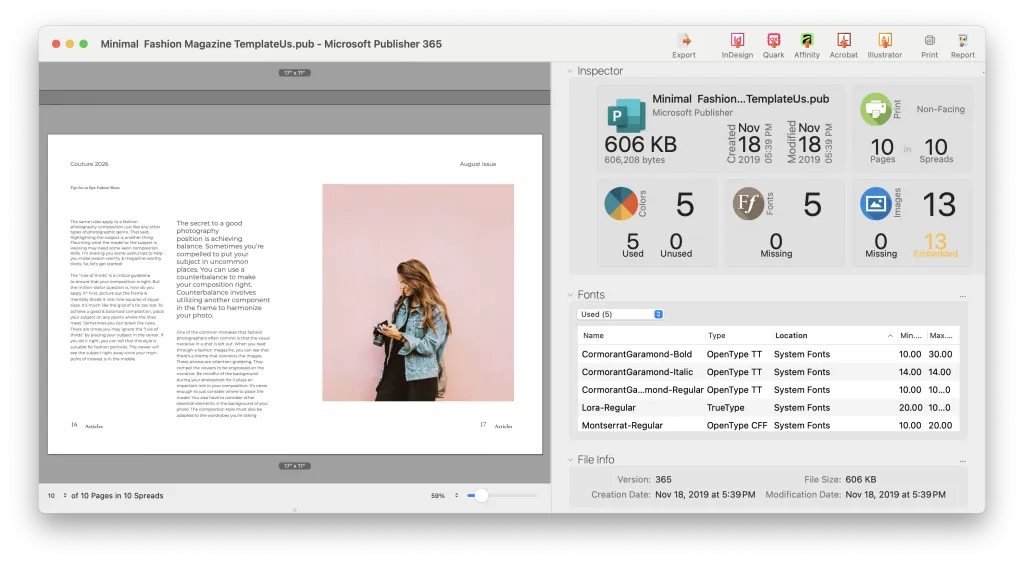Click the 0 Missing fonts count
The image size is (1024, 564).
point(776,245)
